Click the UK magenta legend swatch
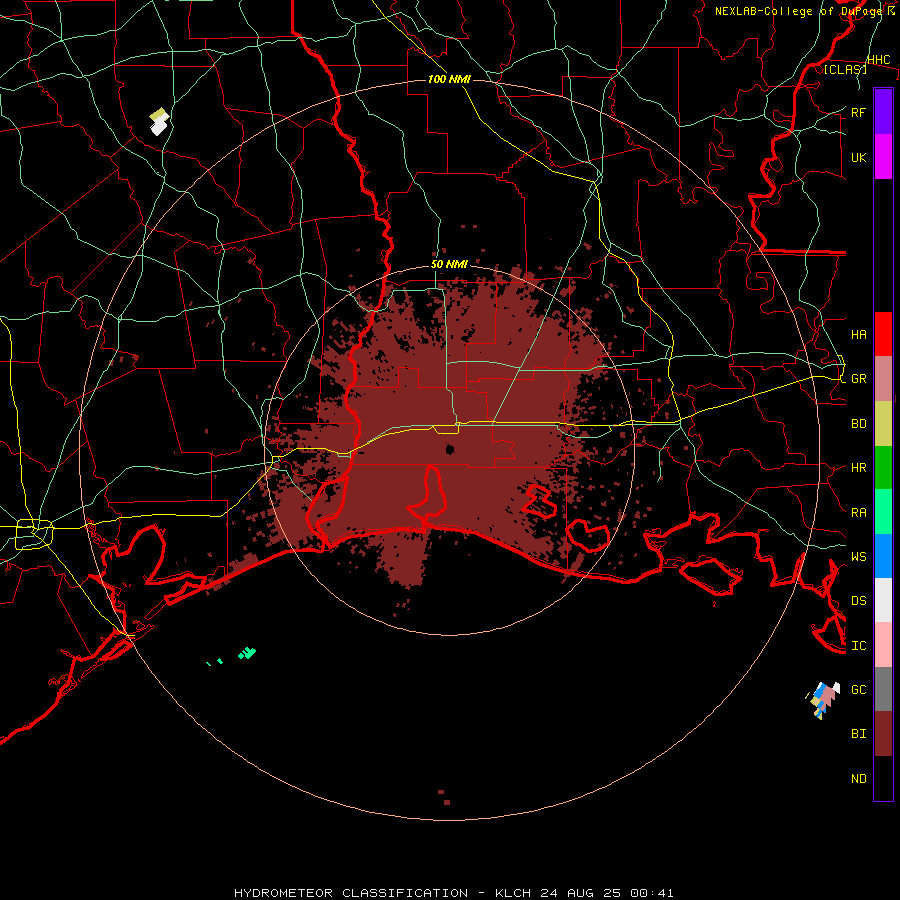The image size is (900, 900). point(883,157)
